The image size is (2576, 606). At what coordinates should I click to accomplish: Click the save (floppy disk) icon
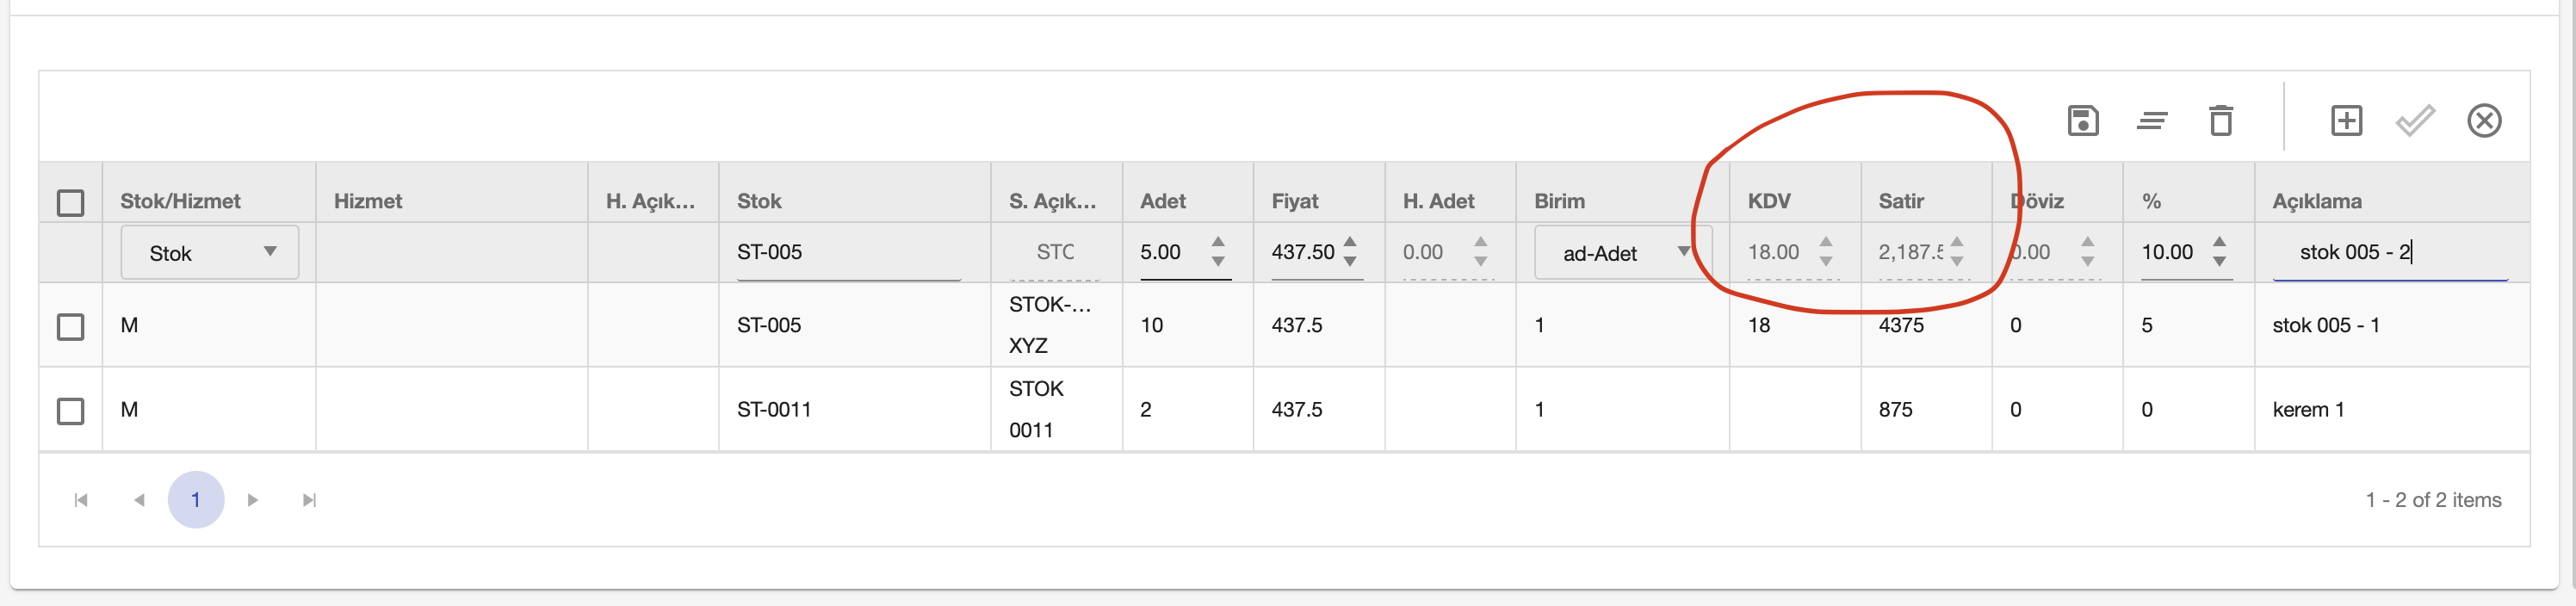pyautogui.click(x=2083, y=121)
